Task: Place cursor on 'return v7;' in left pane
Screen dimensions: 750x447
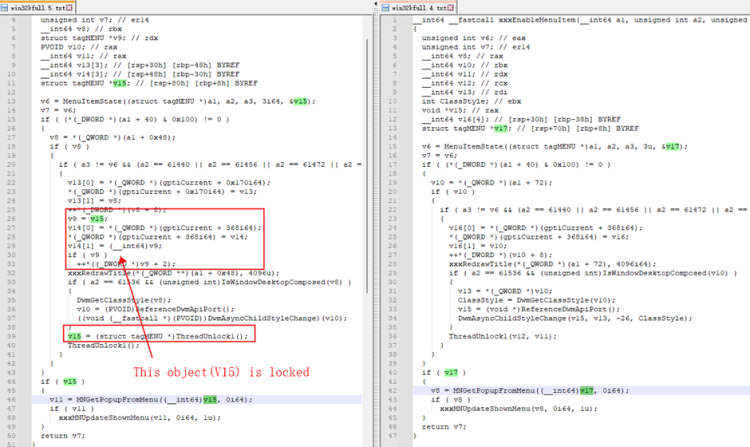Action: (60, 435)
